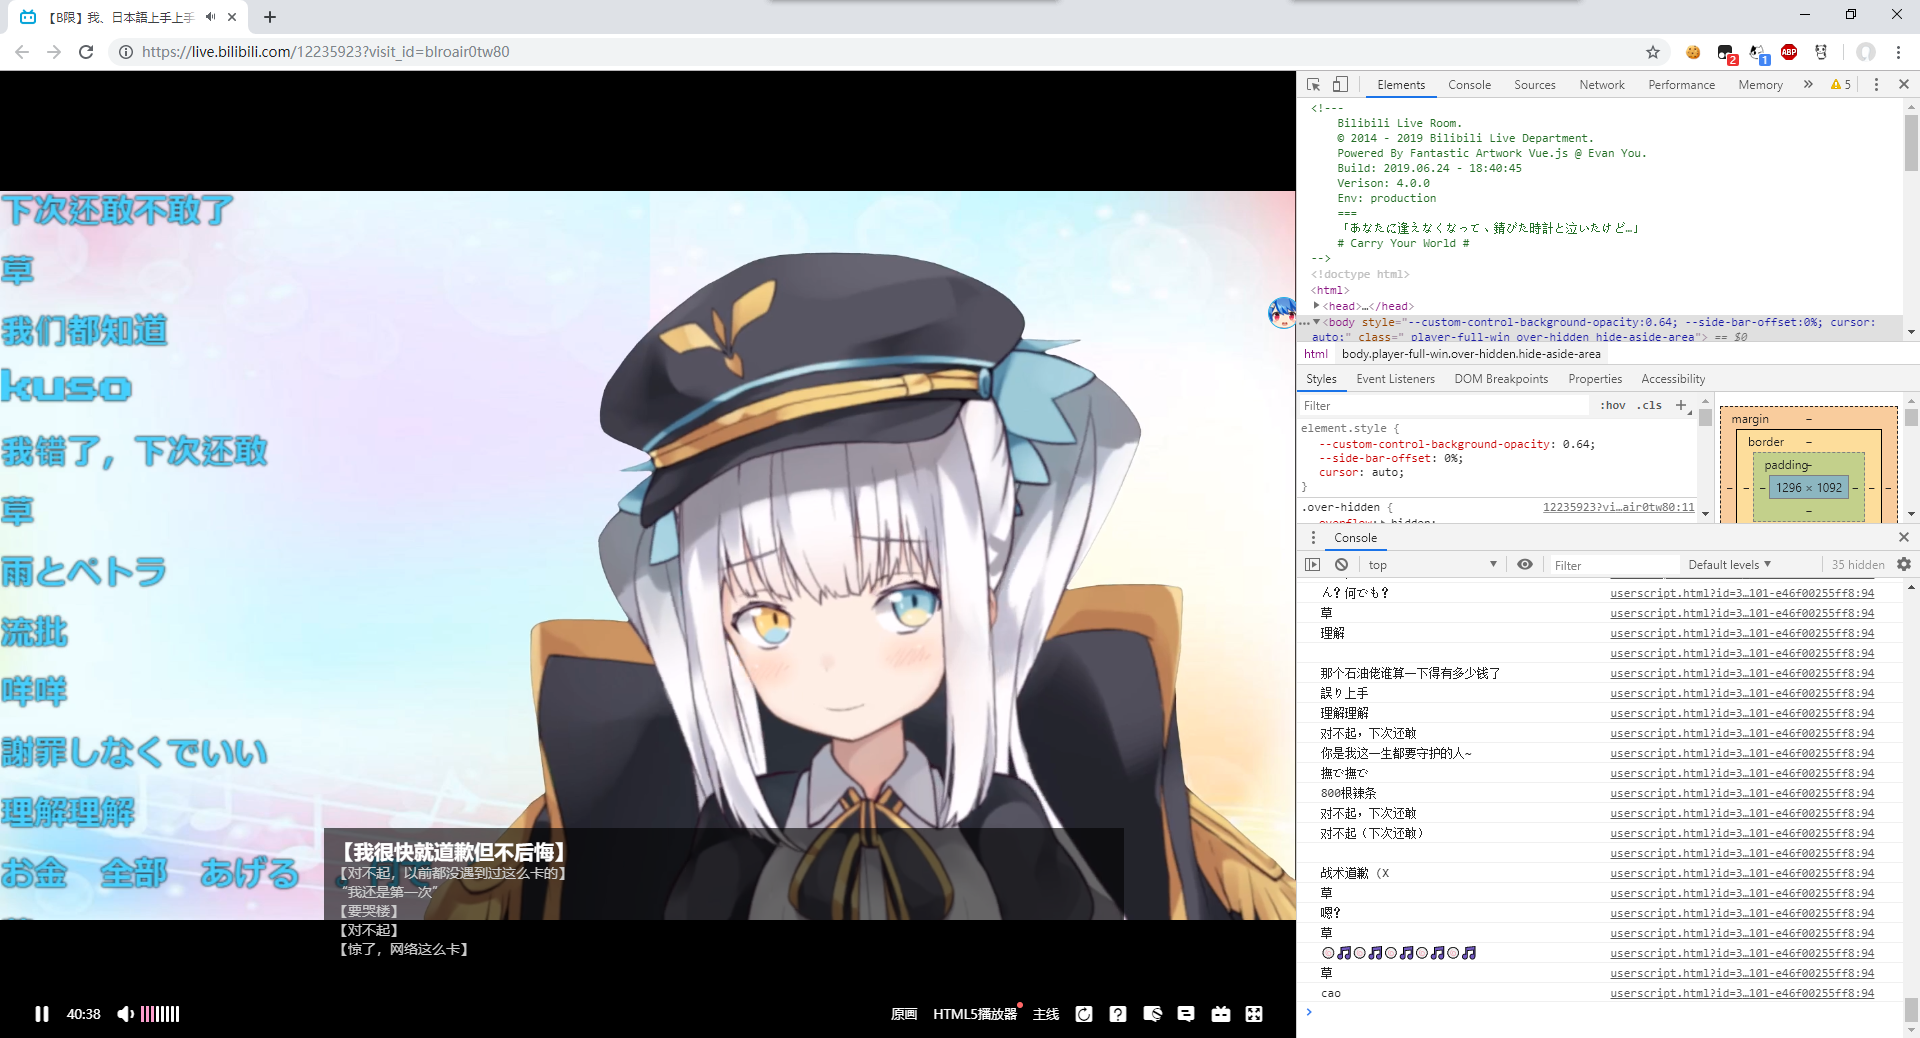Screen dimensions: 1920x1038
Task: Show more DevTools tabs chevron
Action: tap(1808, 85)
